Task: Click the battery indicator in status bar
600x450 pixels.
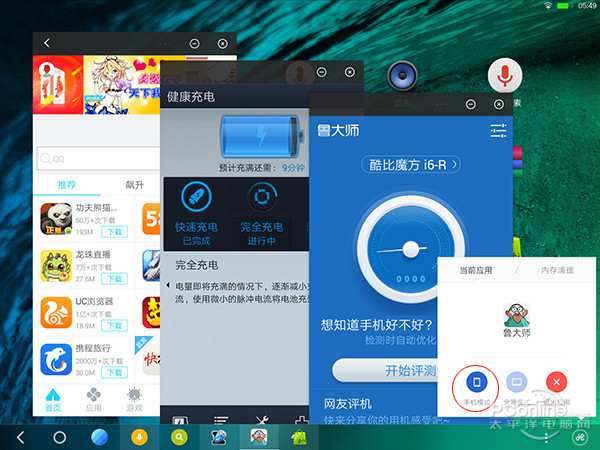Action: 563,6
